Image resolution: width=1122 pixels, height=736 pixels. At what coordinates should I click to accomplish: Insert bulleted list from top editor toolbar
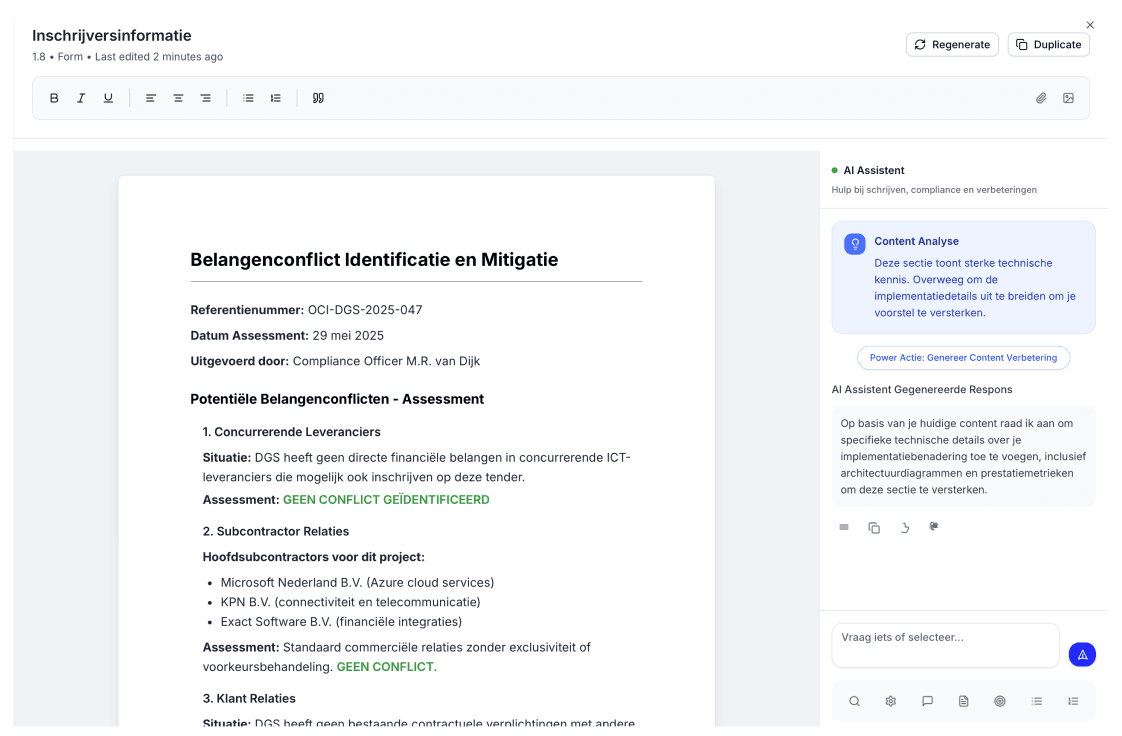coord(248,98)
